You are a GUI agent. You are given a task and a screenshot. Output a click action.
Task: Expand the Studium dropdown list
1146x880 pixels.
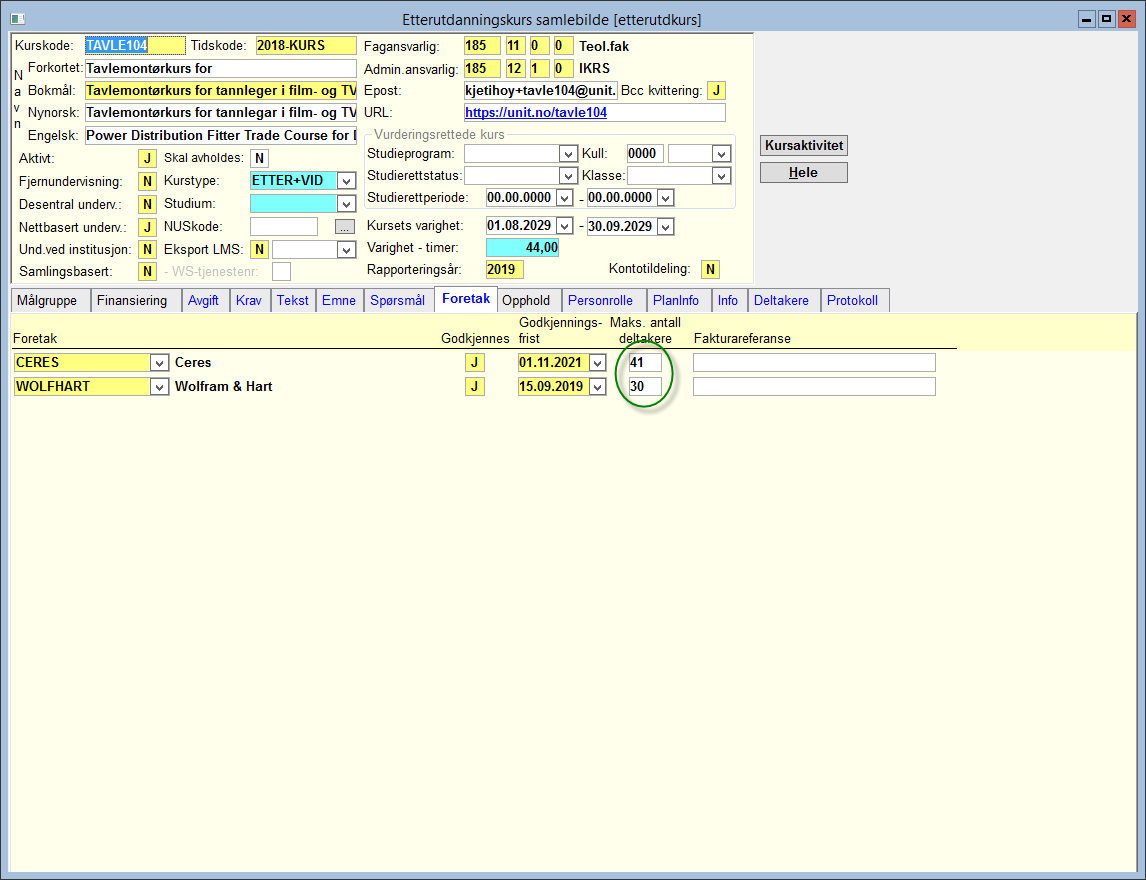click(346, 204)
